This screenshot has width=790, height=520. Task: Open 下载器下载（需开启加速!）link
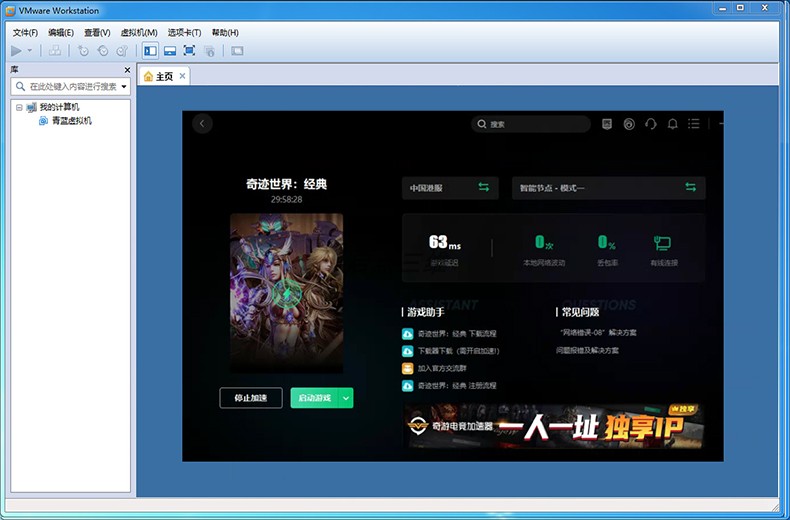tap(458, 351)
